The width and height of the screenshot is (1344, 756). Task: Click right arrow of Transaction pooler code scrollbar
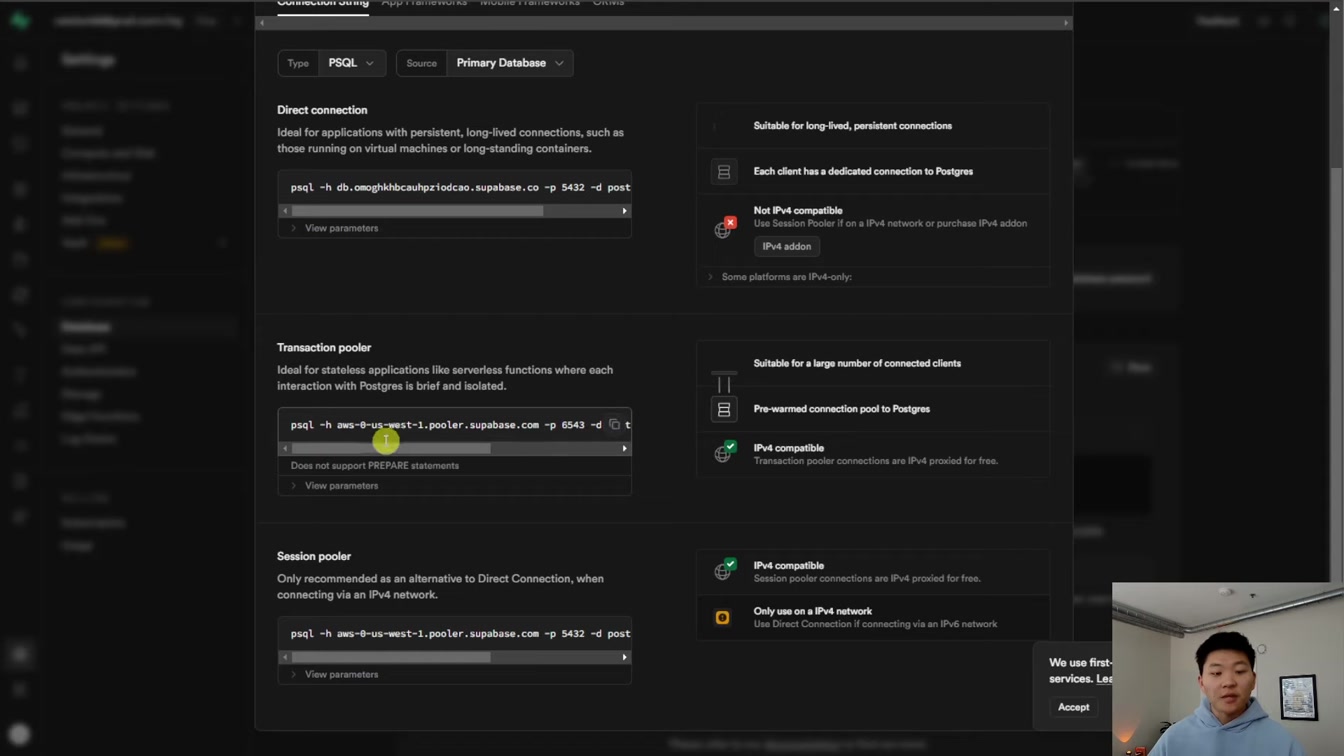tap(624, 448)
